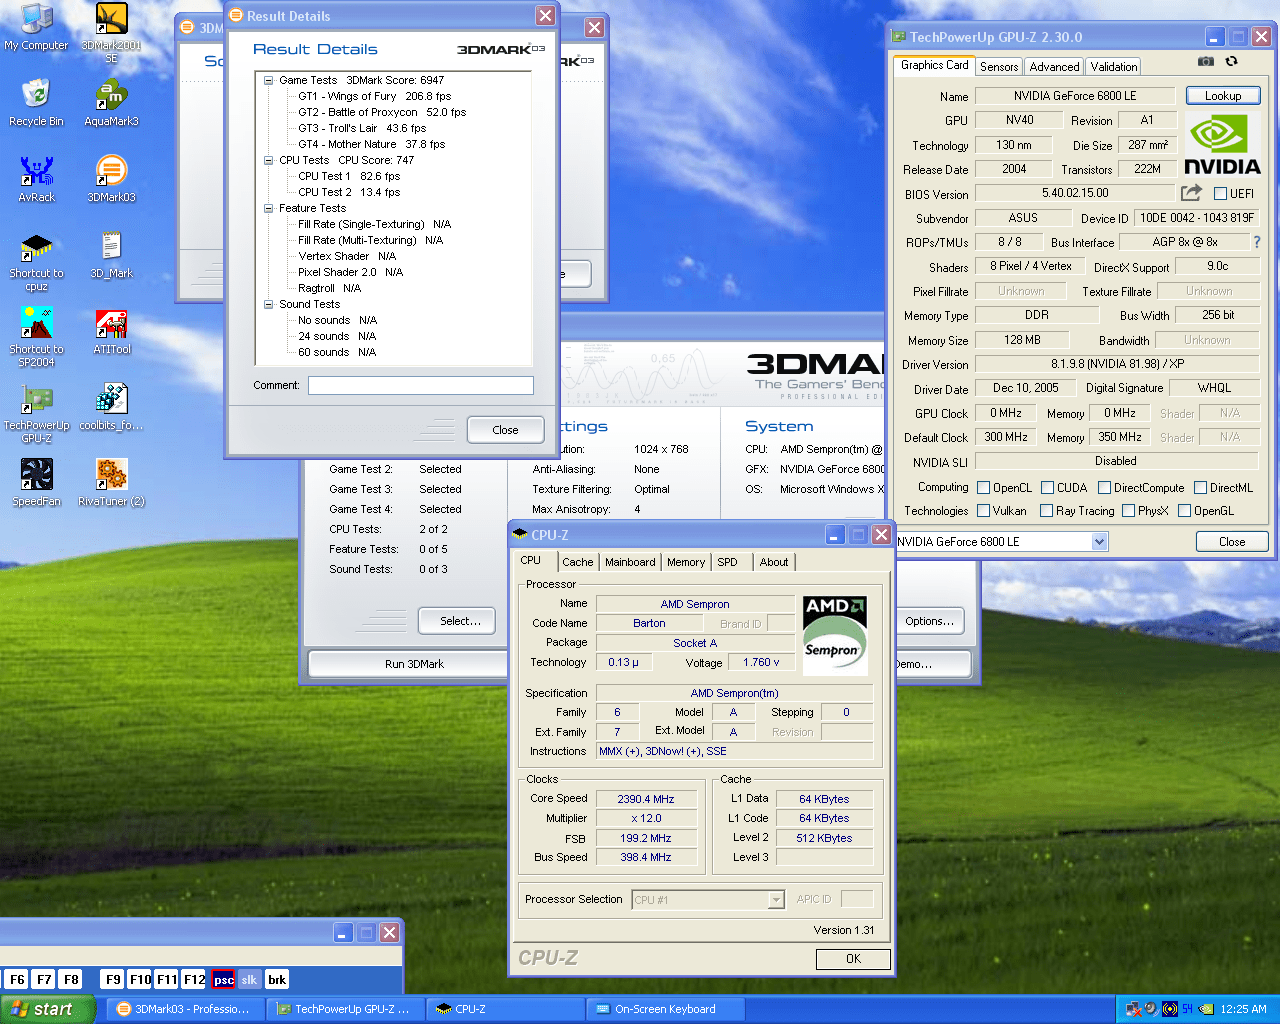The image size is (1280, 1024).
Task: Open the Mainboard tab in CPU-Z
Action: 630,562
